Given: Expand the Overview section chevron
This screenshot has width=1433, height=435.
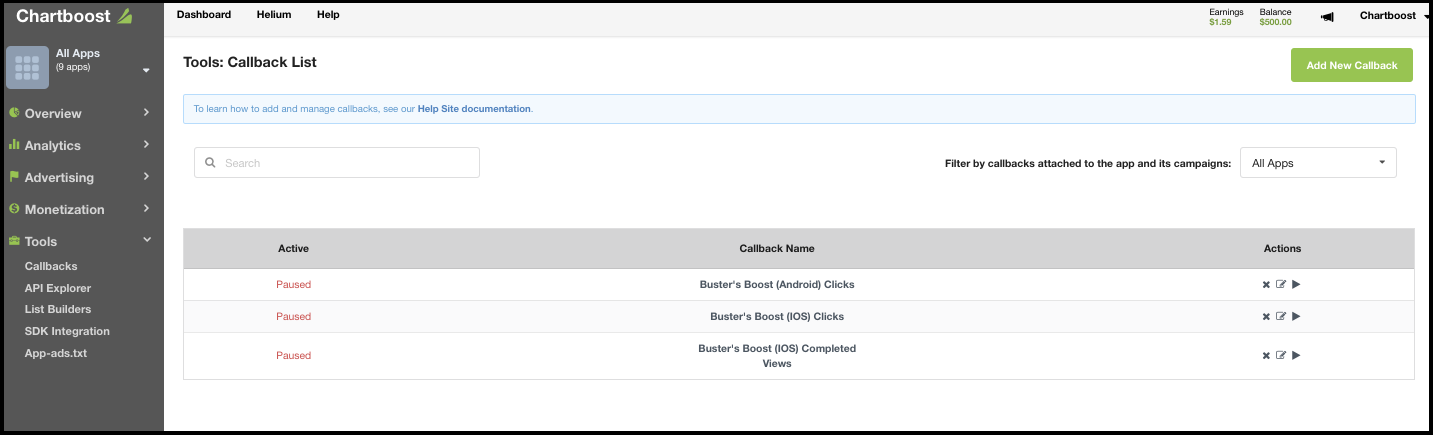Looking at the screenshot, I should tap(146, 112).
